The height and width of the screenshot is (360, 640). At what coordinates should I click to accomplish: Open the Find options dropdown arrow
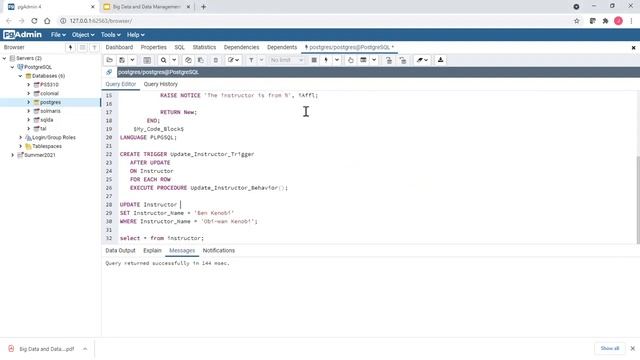tap(174, 60)
